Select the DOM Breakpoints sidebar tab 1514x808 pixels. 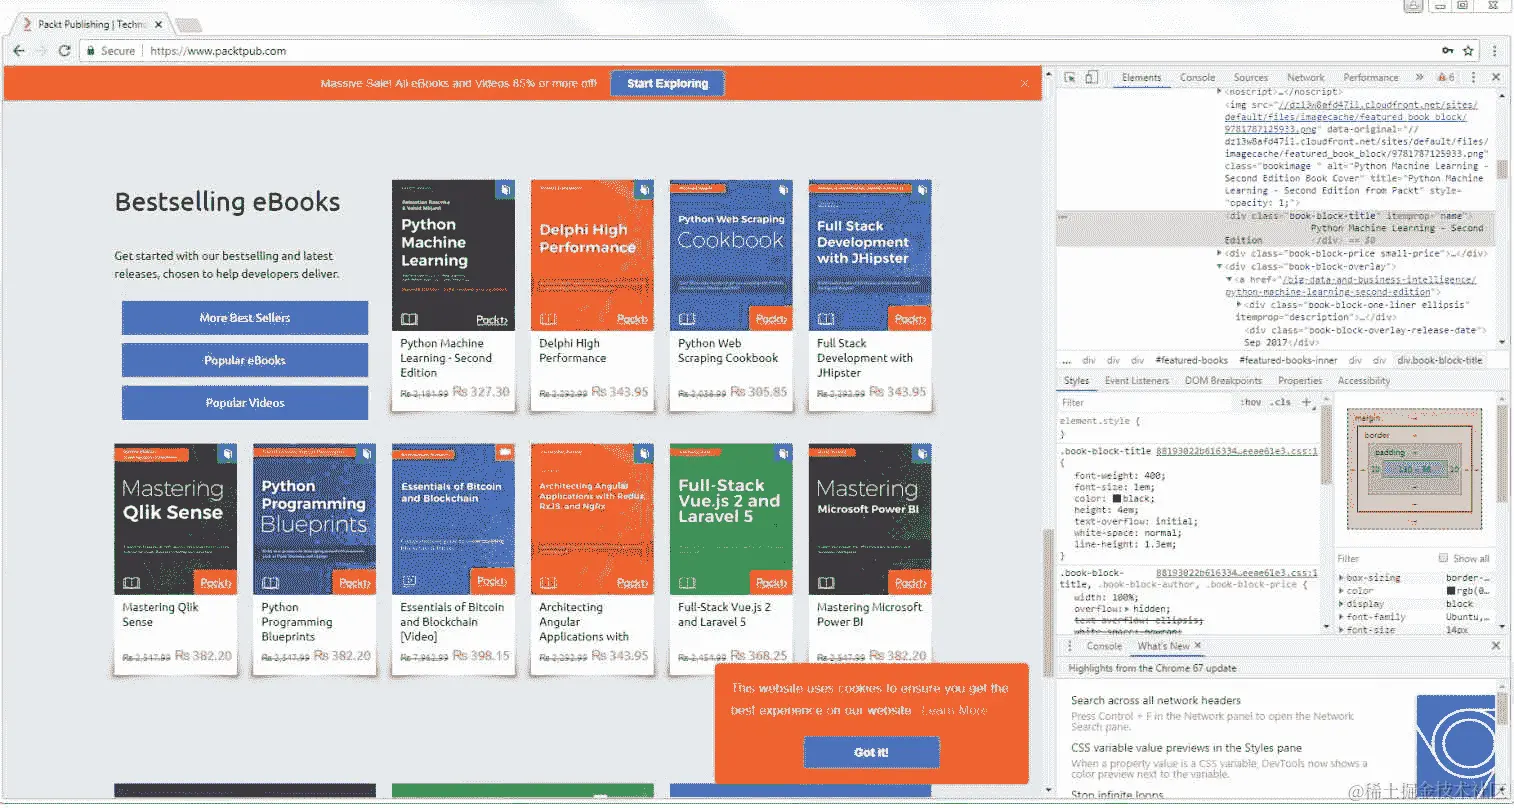tap(1223, 381)
